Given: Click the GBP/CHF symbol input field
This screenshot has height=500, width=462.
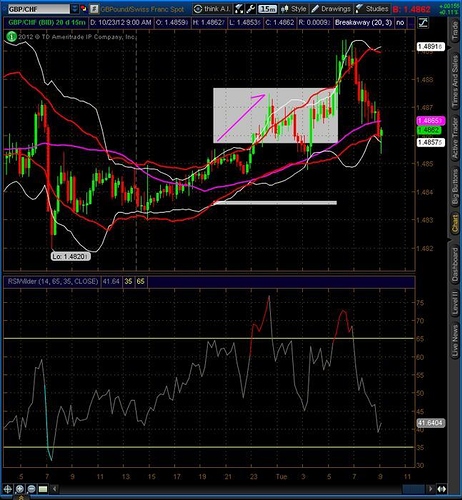Looking at the screenshot, I should pyautogui.click(x=39, y=9).
